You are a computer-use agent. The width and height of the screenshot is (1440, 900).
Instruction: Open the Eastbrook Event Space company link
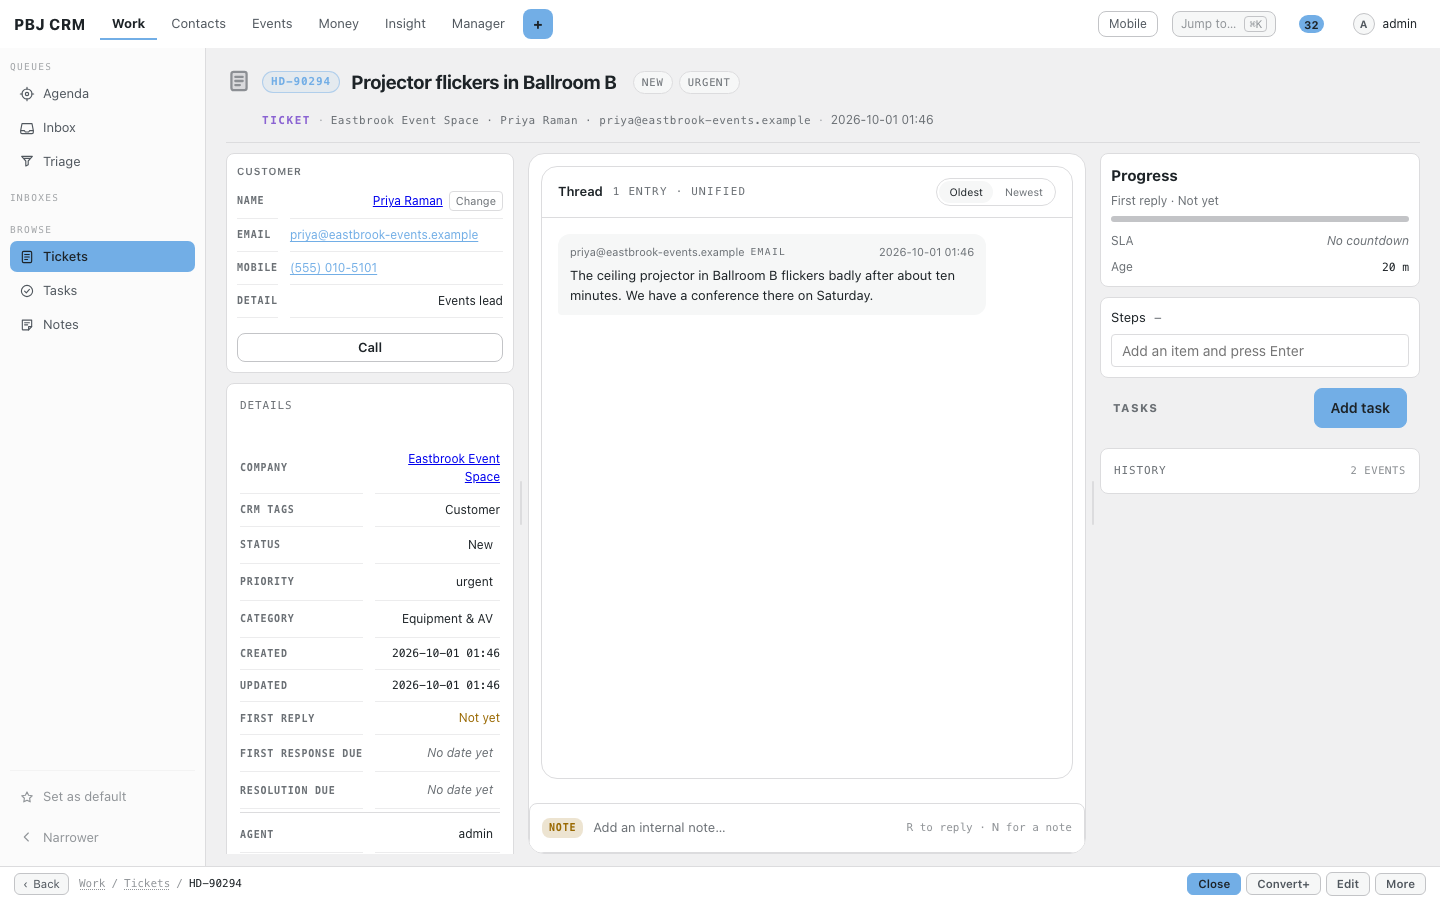454,468
